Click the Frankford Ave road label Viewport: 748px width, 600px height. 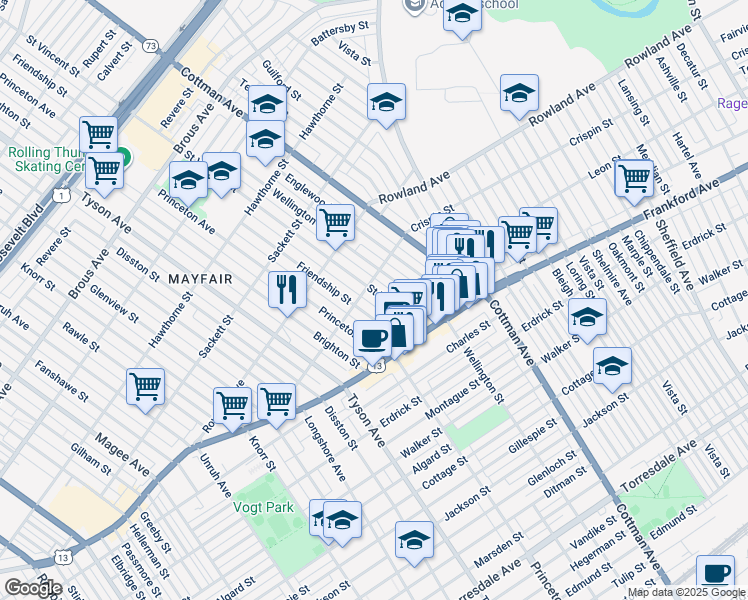click(681, 199)
